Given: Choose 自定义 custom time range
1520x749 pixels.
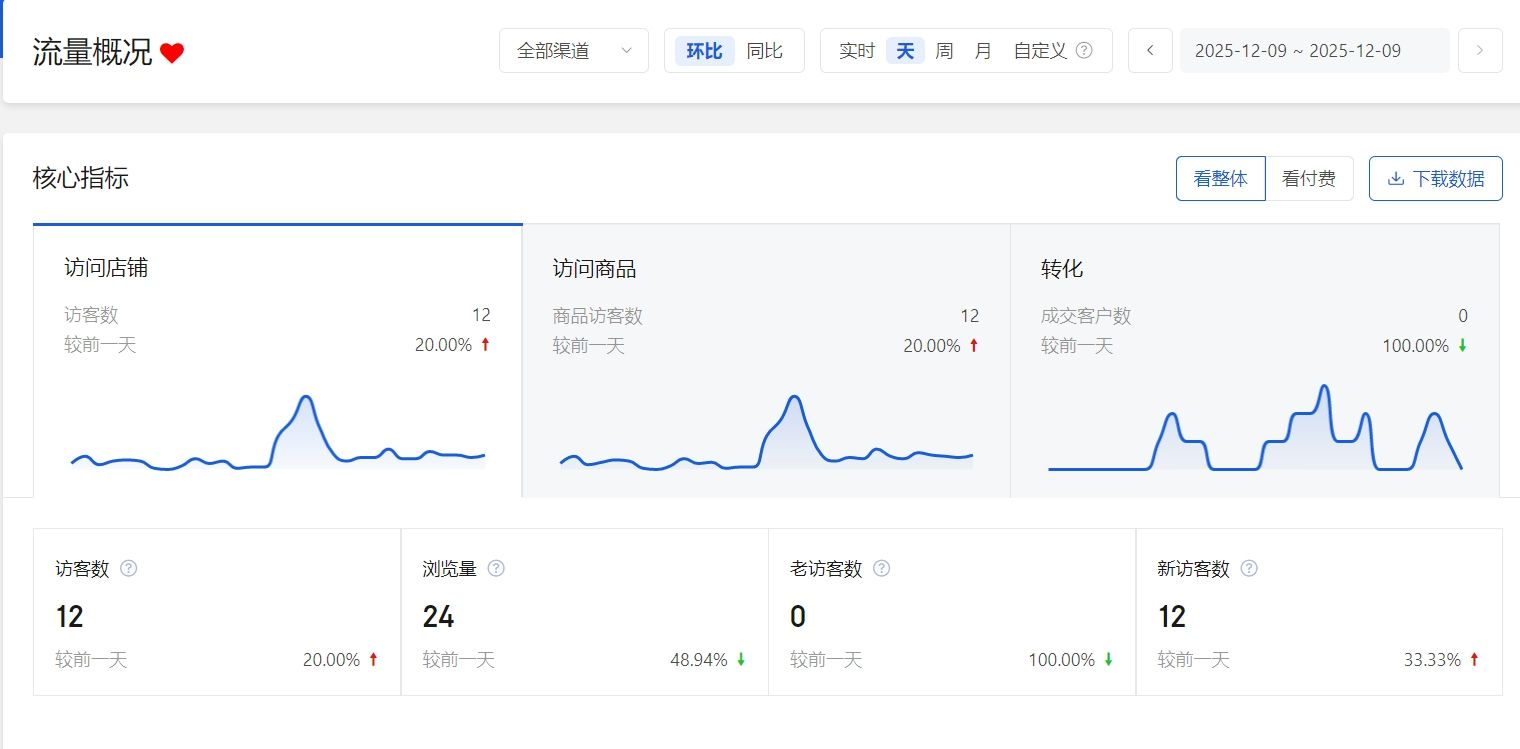Looking at the screenshot, I should (1040, 51).
